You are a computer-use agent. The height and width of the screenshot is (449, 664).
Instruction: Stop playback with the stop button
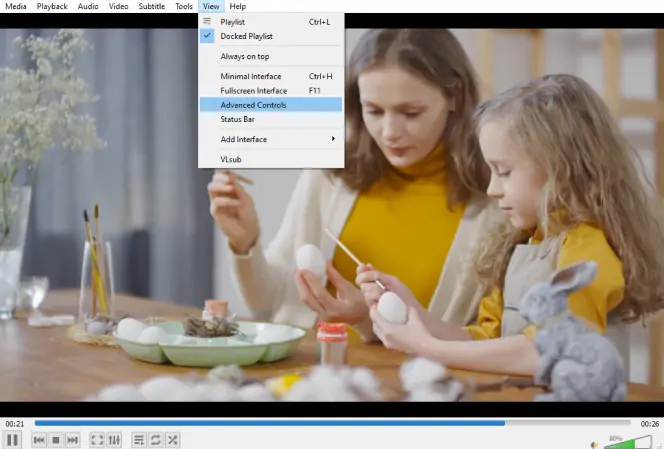55,440
